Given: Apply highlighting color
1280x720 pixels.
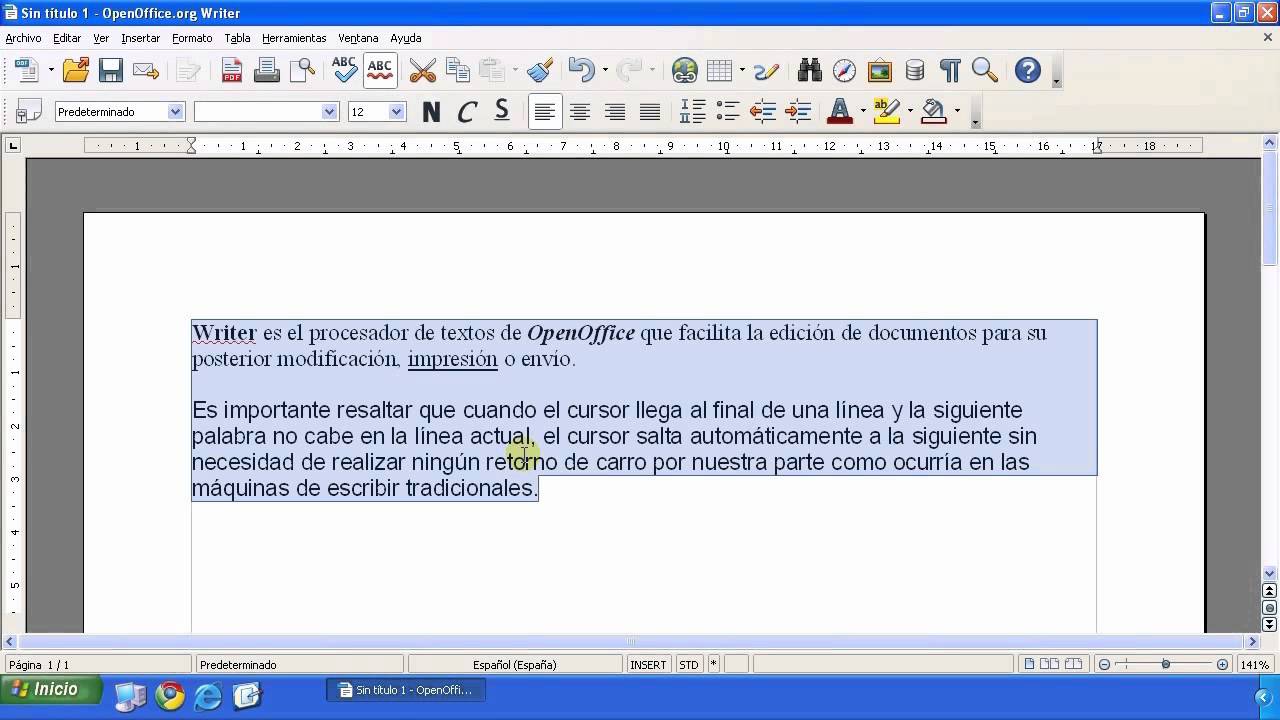Looking at the screenshot, I should 885,112.
